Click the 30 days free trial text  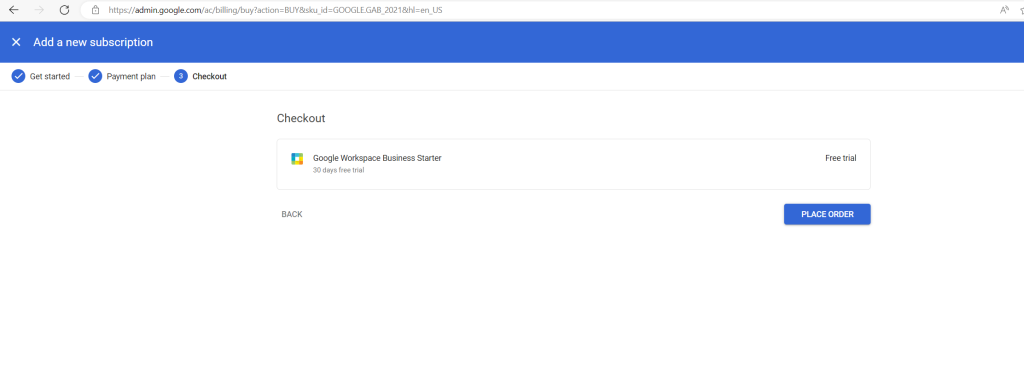[x=338, y=170]
